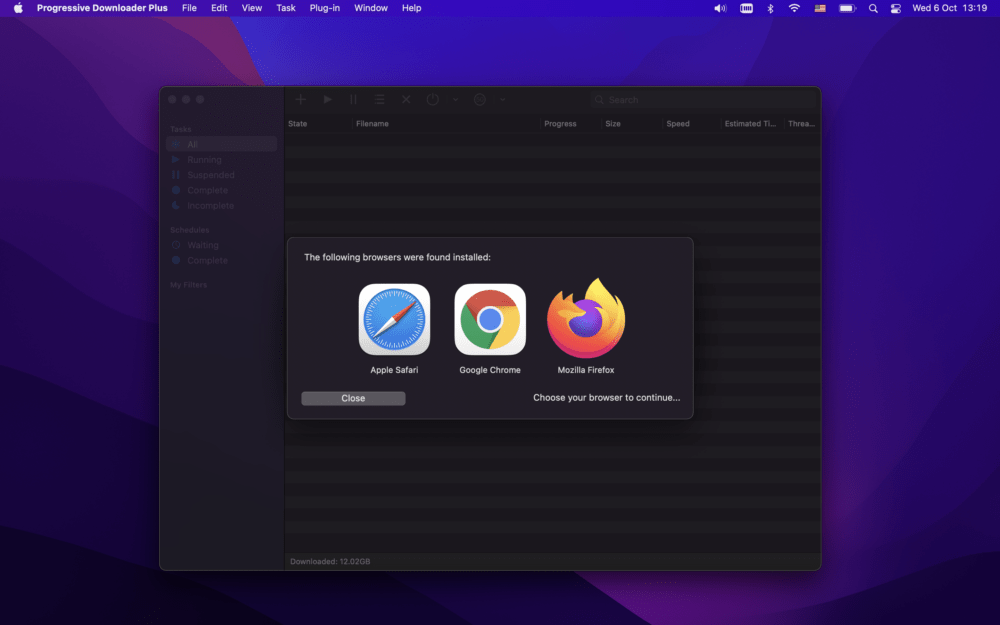Select Incomplete in the Tasks sidebar

[221, 205]
